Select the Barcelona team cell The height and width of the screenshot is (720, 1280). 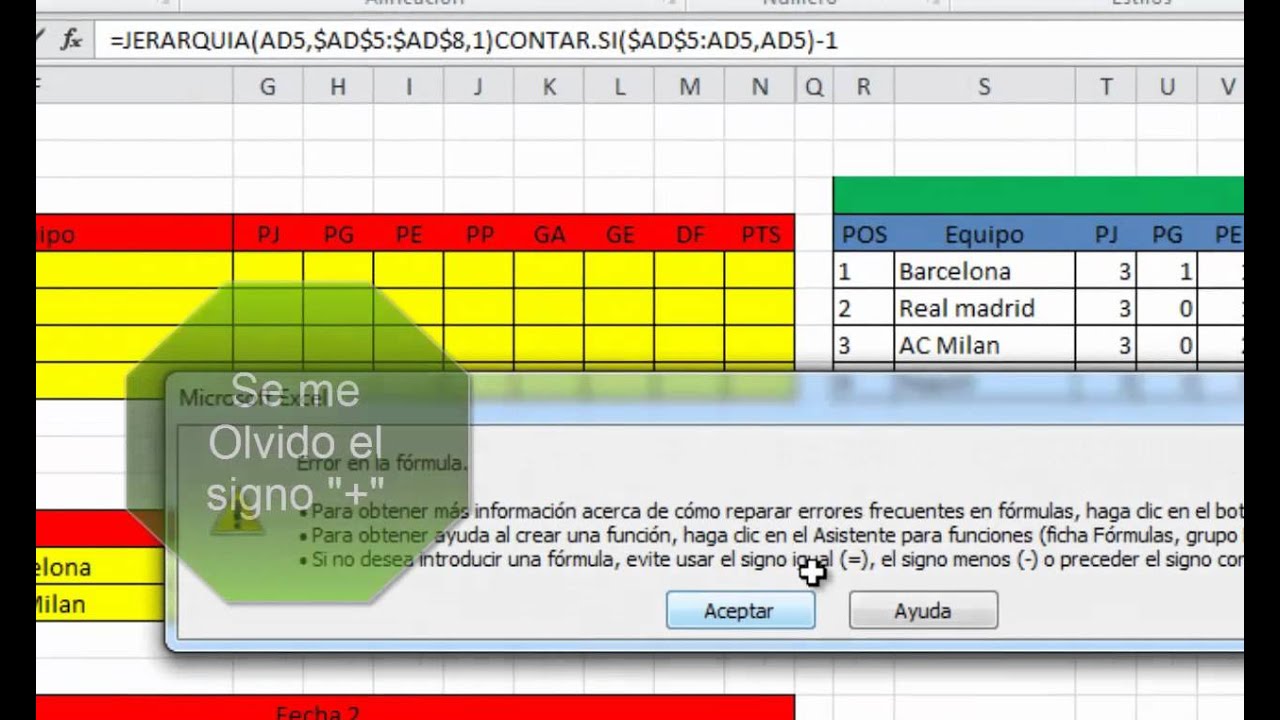point(984,271)
